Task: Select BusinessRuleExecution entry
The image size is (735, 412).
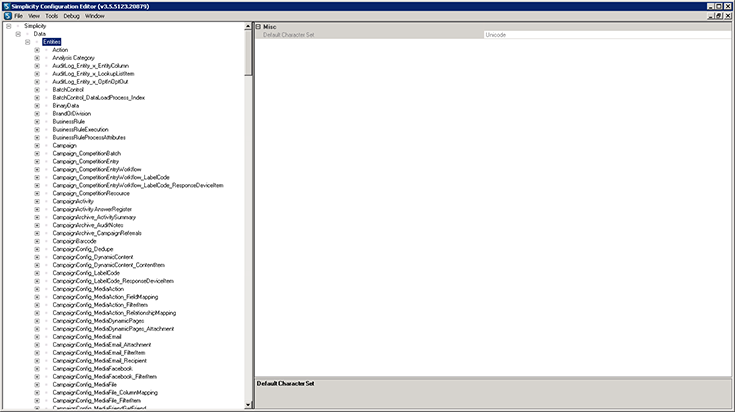Action: [x=80, y=129]
